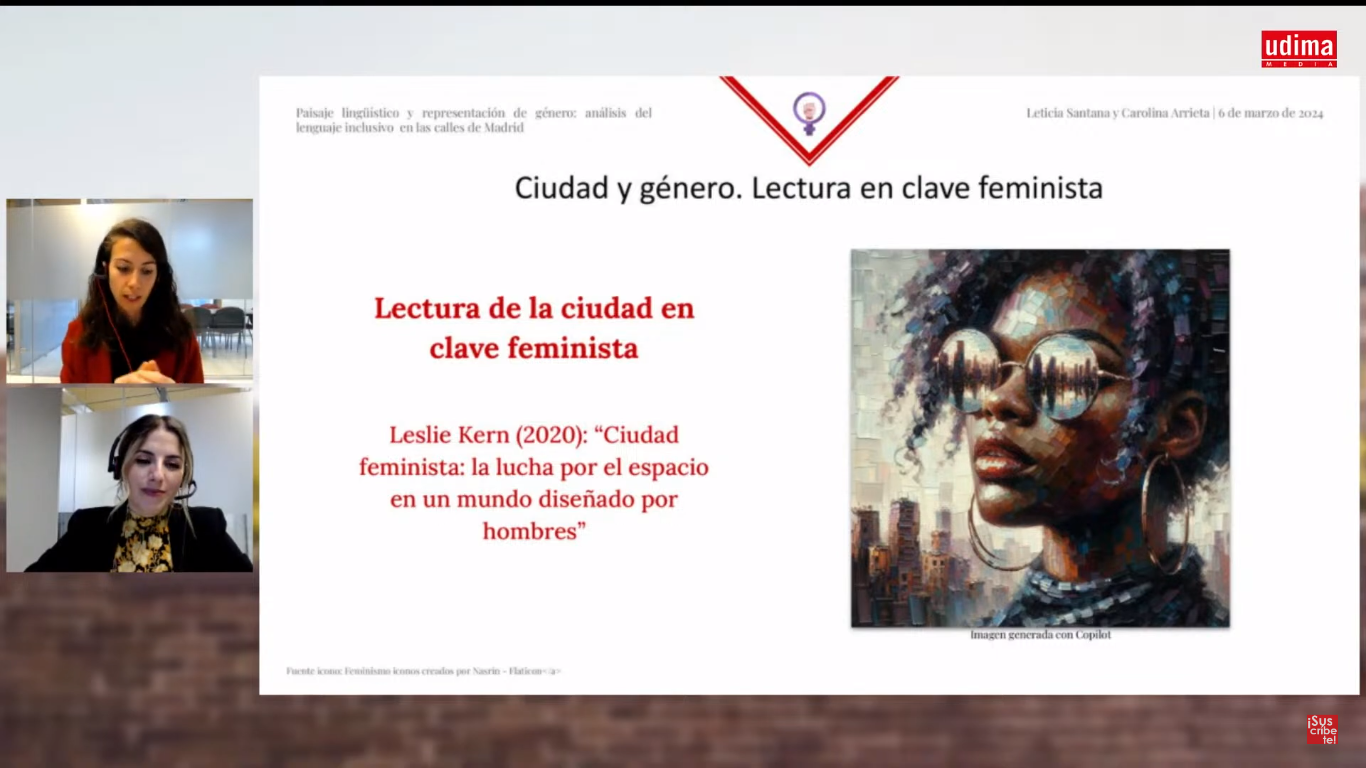Click the authors and date header text

tap(1174, 113)
